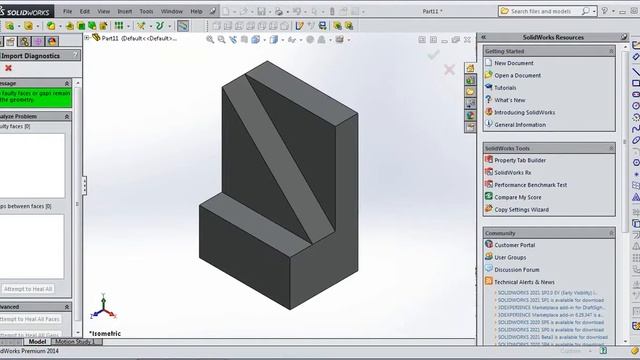This screenshot has height=360, width=640.
Task: Pin the SolidWorks menu bar
Action: [213, 11]
